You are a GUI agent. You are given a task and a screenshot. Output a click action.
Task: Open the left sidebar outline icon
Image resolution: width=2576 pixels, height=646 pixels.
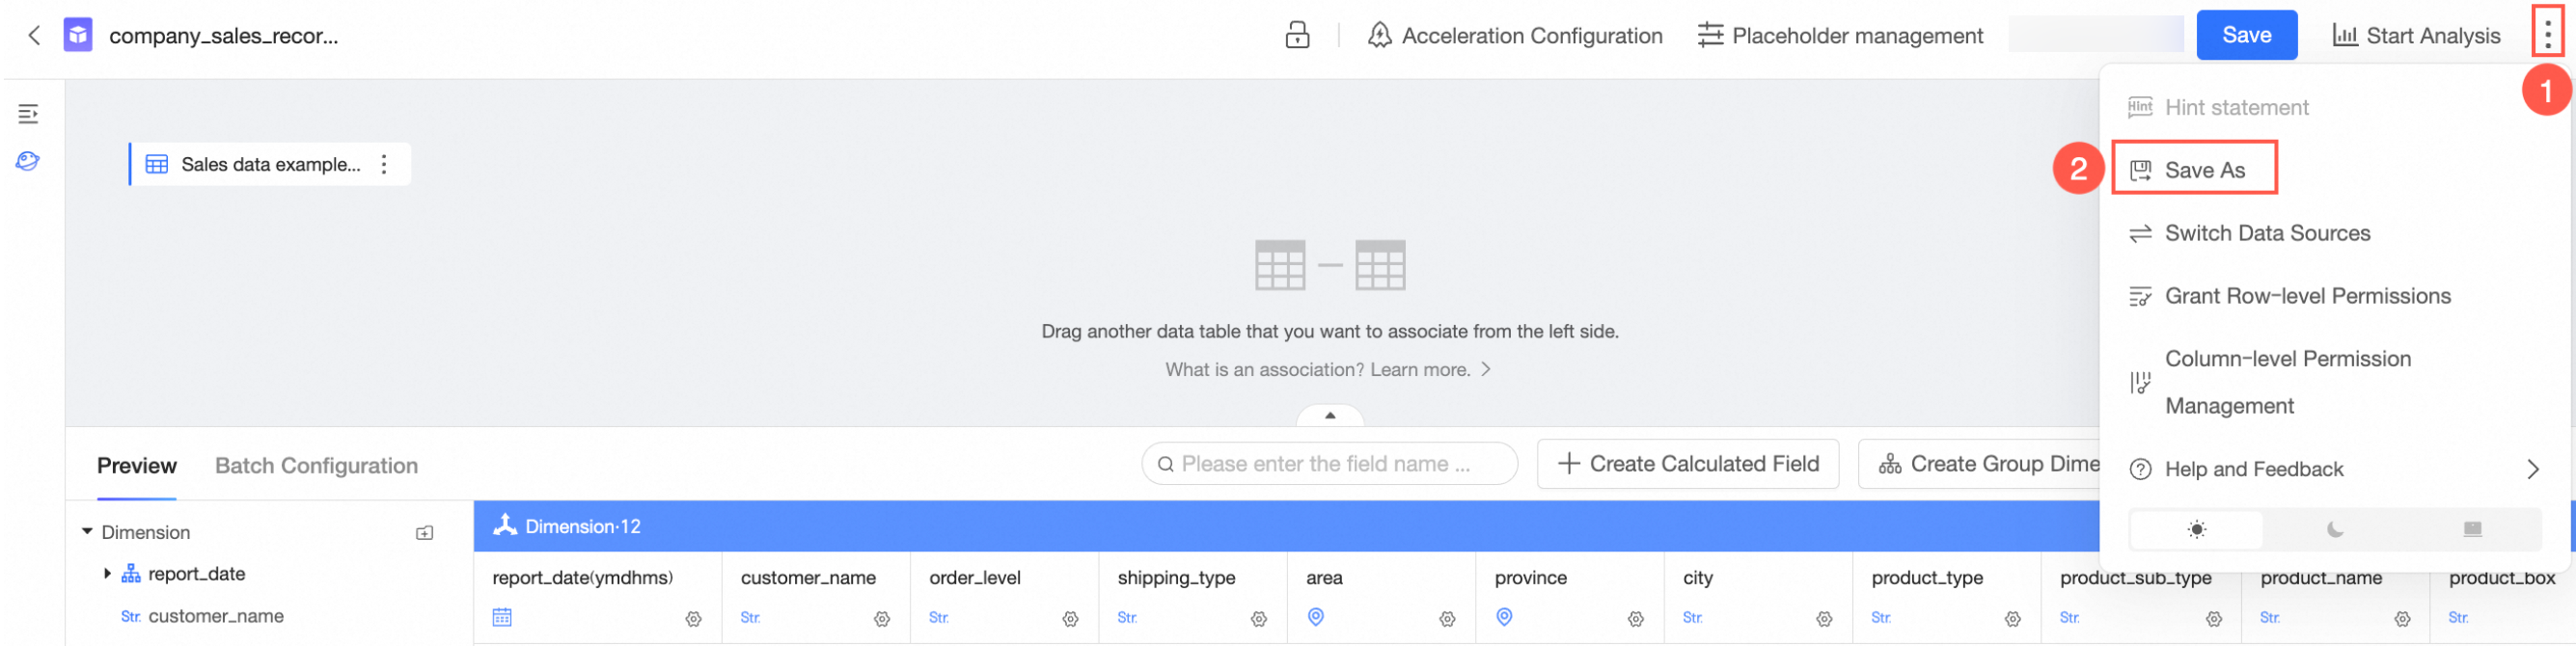click(x=28, y=114)
